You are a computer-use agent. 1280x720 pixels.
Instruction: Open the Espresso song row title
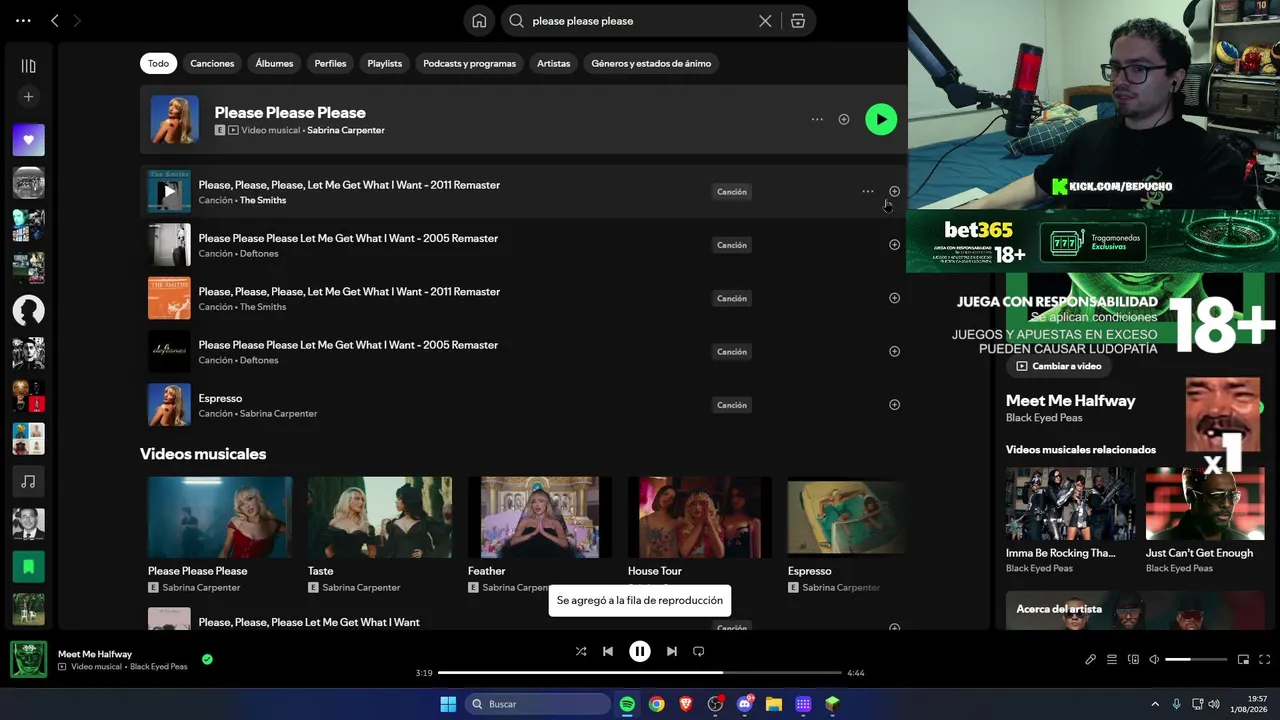220,398
